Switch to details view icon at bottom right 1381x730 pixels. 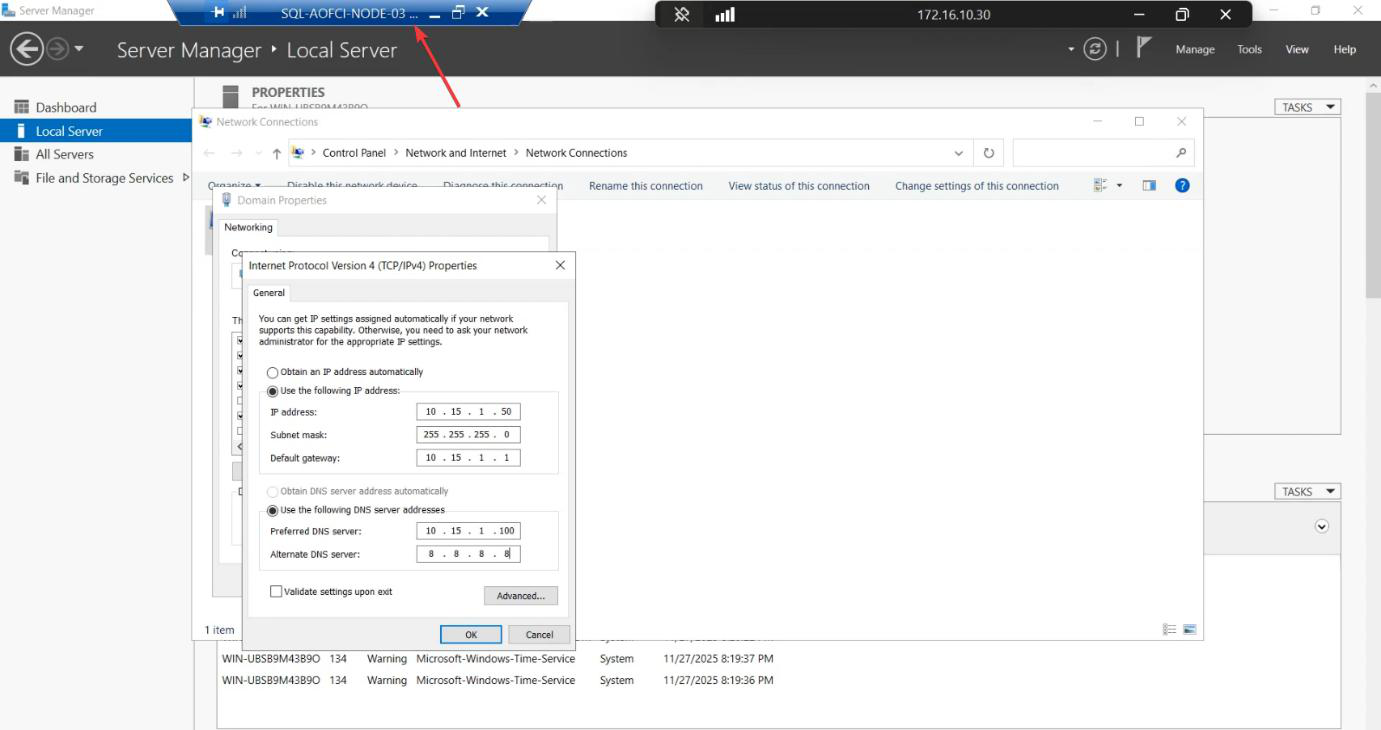(x=1169, y=629)
